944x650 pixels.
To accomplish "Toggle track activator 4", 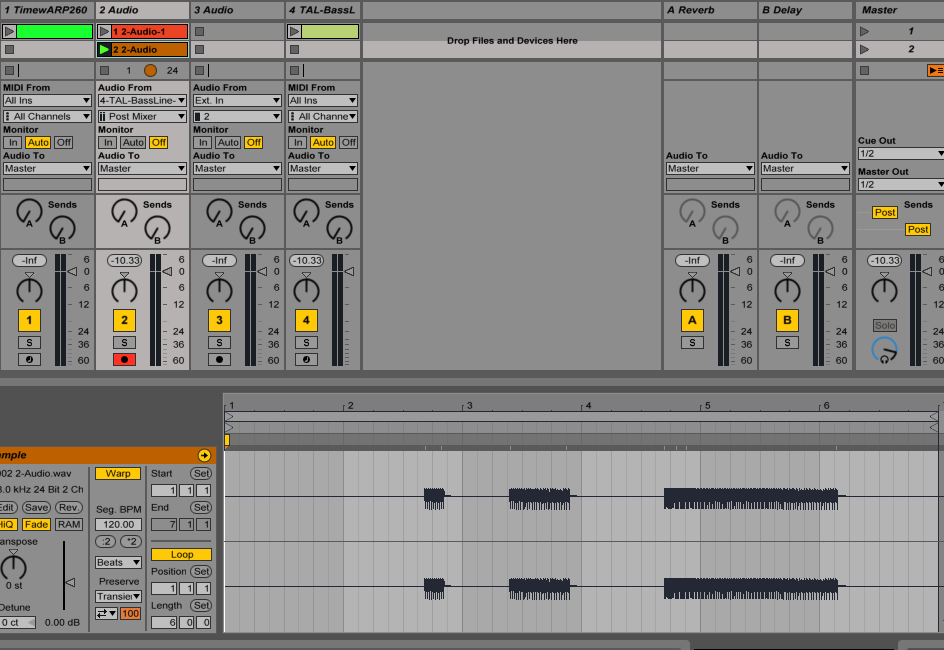I will click(306, 320).
